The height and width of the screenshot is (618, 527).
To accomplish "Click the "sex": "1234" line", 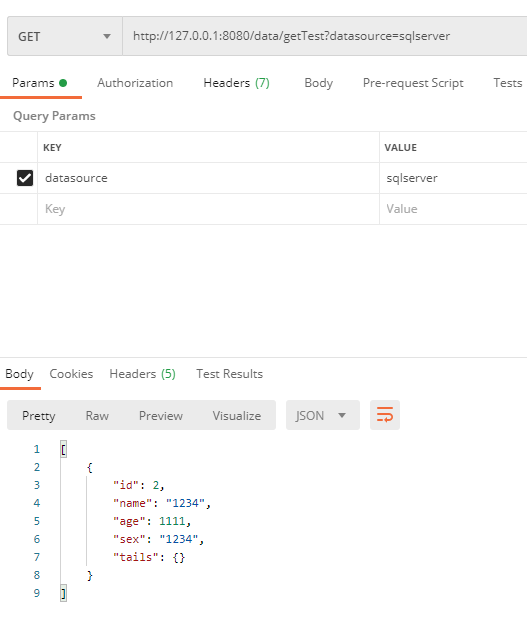I will (158, 539).
